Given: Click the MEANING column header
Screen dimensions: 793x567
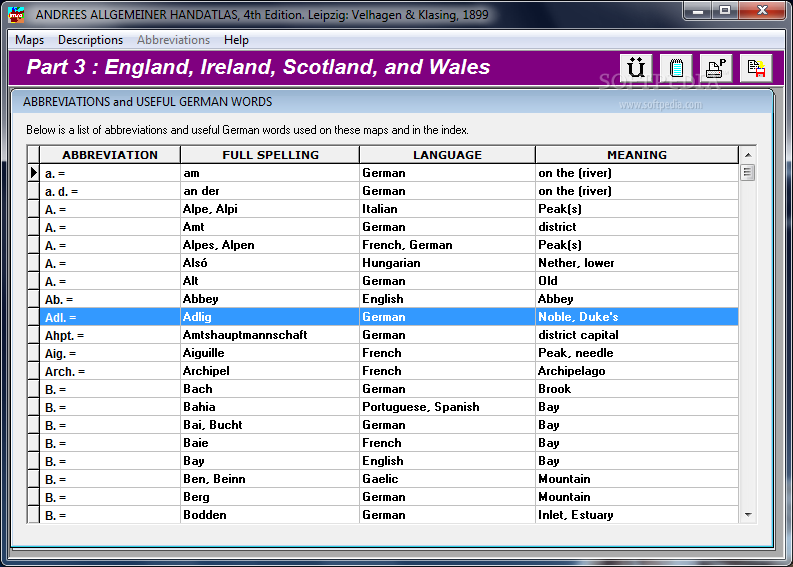Looking at the screenshot, I should 637,155.
